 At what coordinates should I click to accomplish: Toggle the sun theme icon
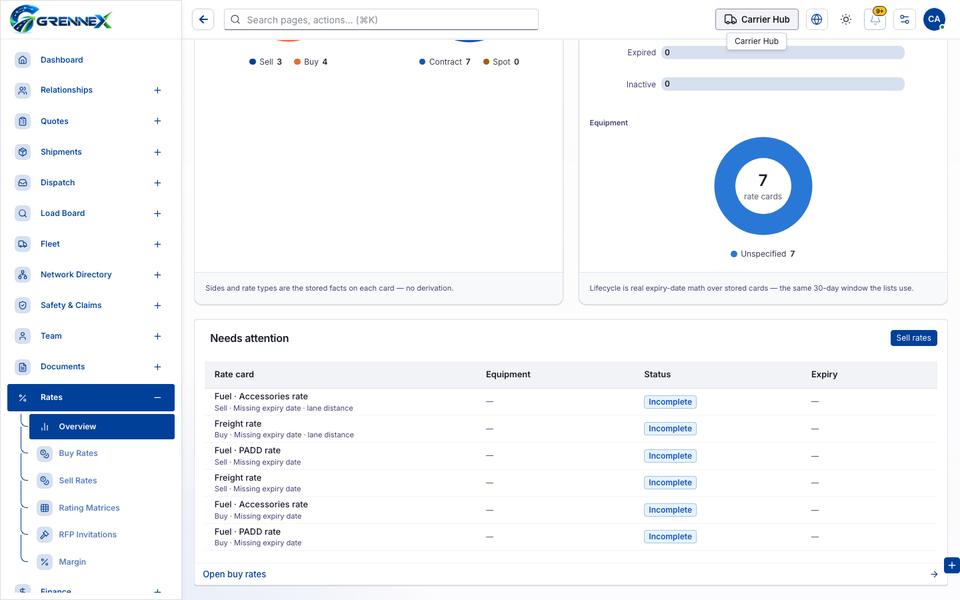click(846, 20)
